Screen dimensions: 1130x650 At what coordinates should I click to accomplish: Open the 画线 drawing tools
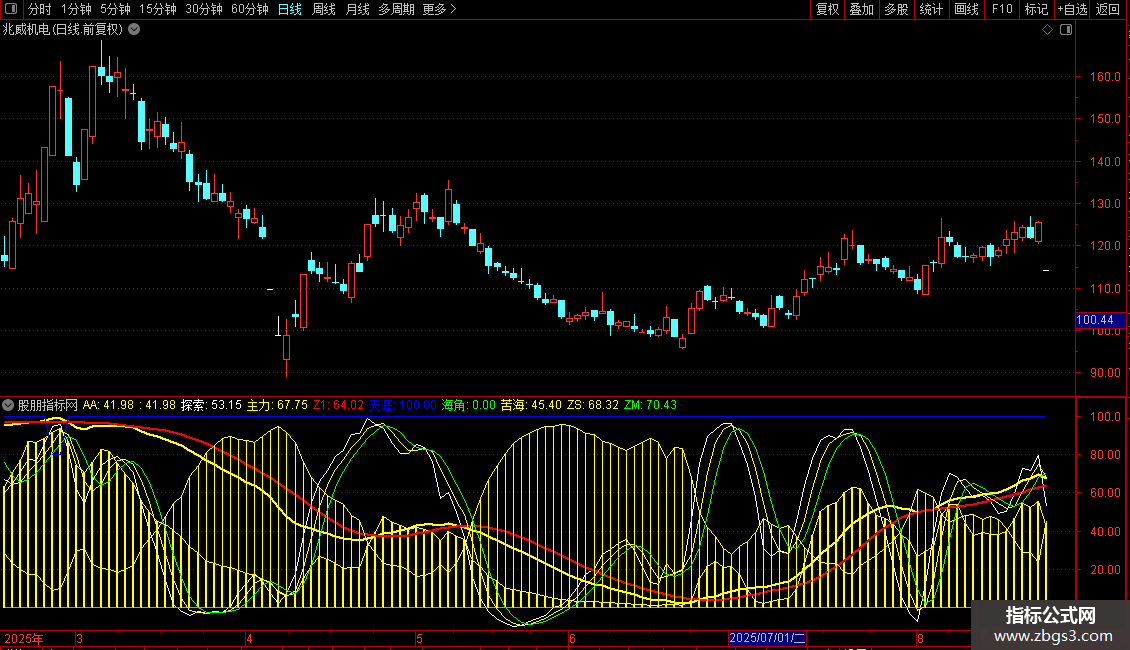966,9
